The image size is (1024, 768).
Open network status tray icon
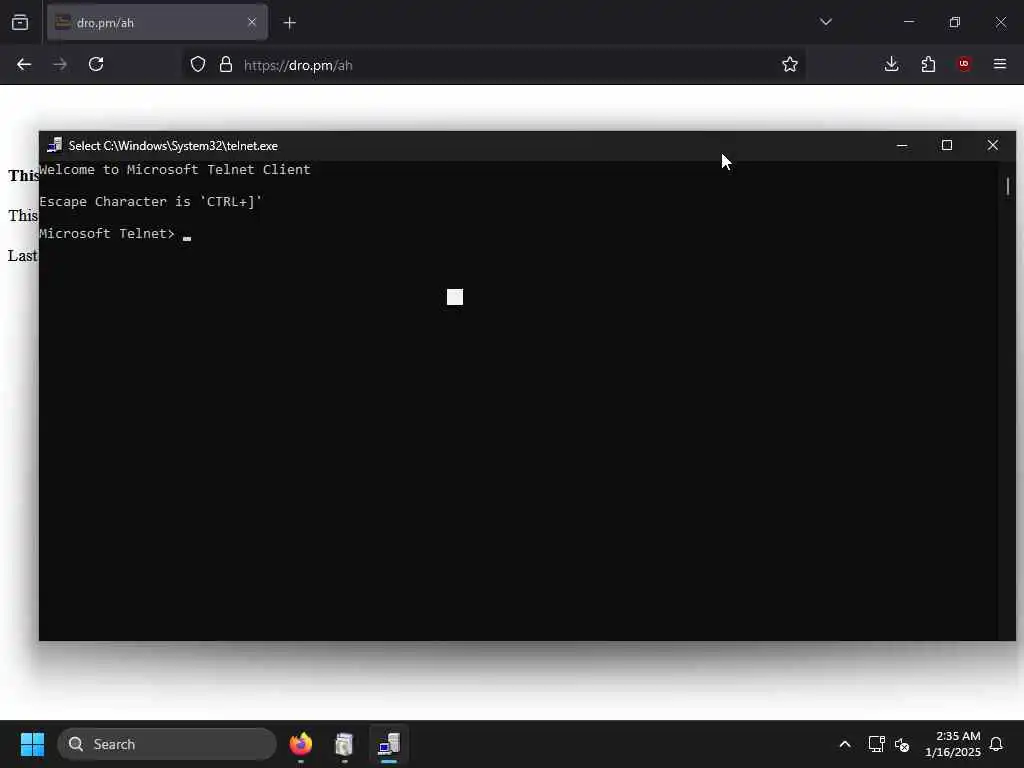pos(876,744)
